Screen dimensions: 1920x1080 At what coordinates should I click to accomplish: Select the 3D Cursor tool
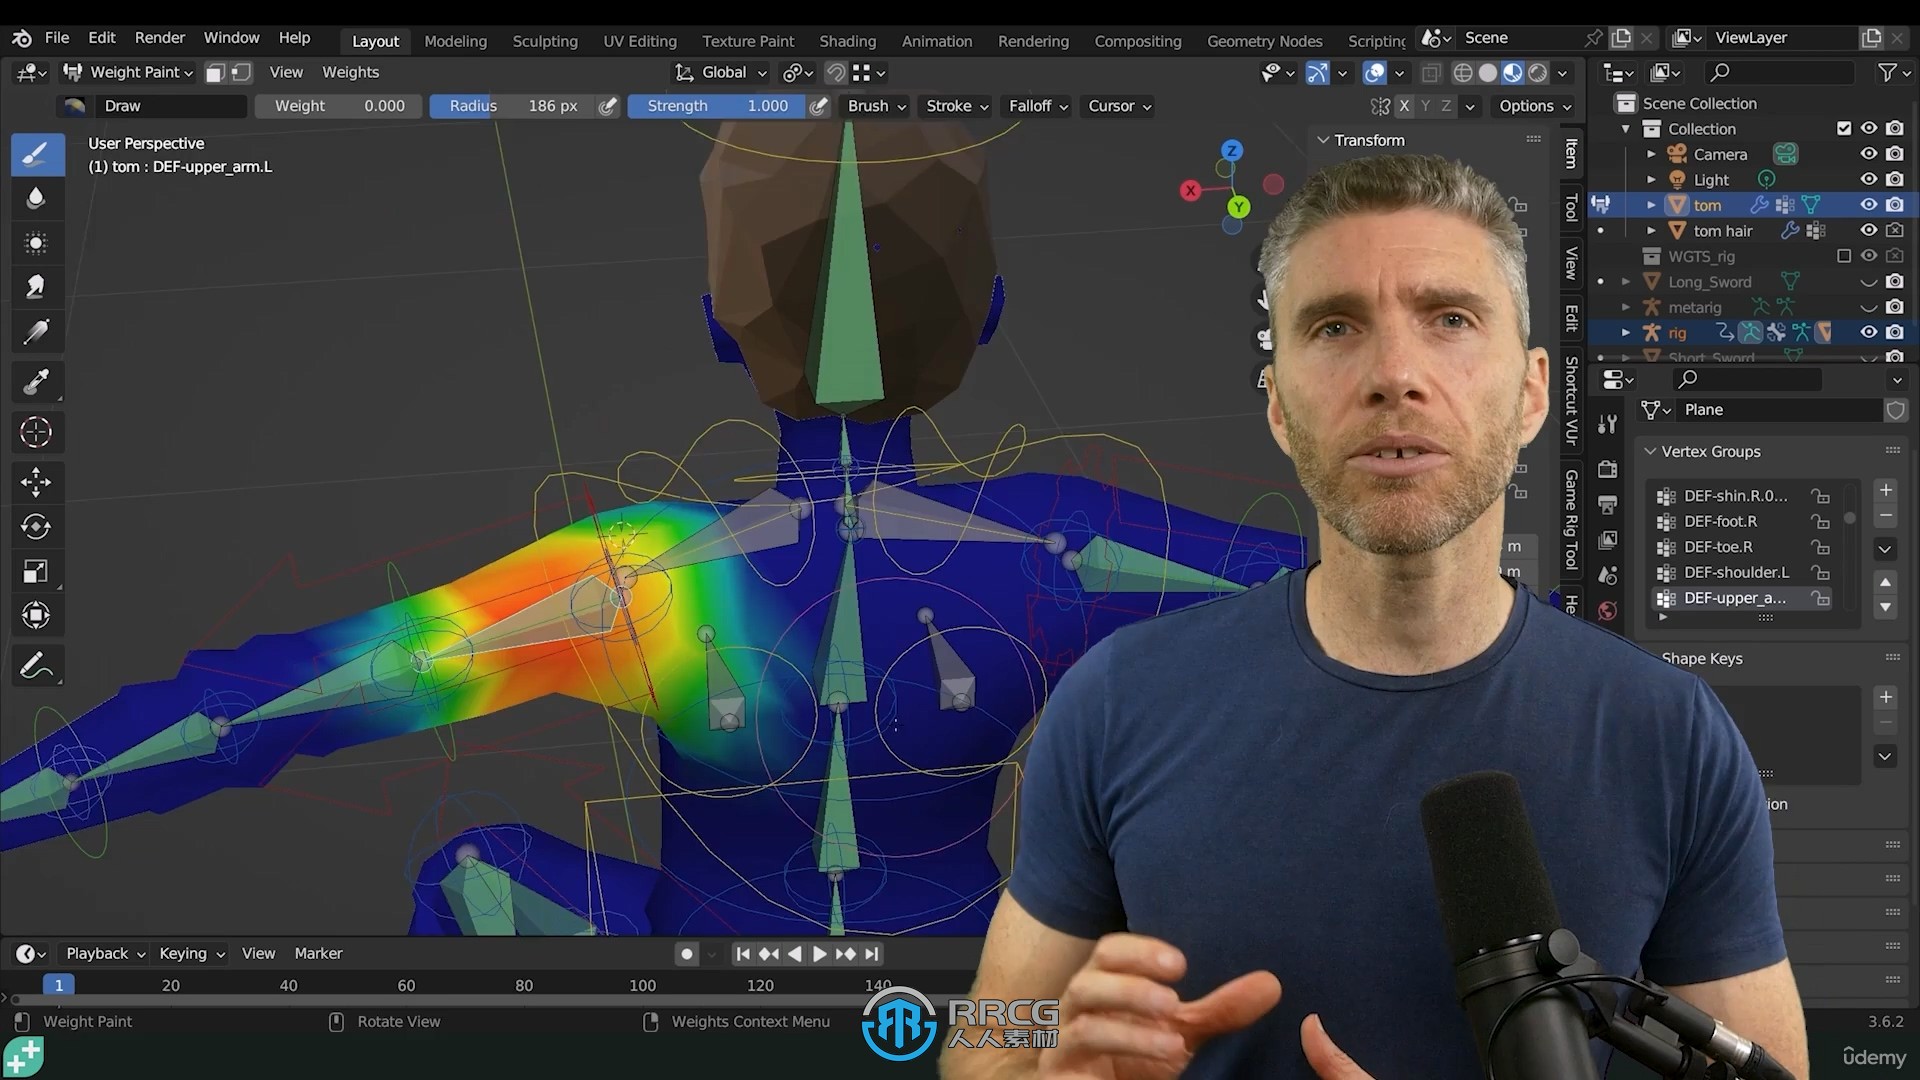coord(37,432)
